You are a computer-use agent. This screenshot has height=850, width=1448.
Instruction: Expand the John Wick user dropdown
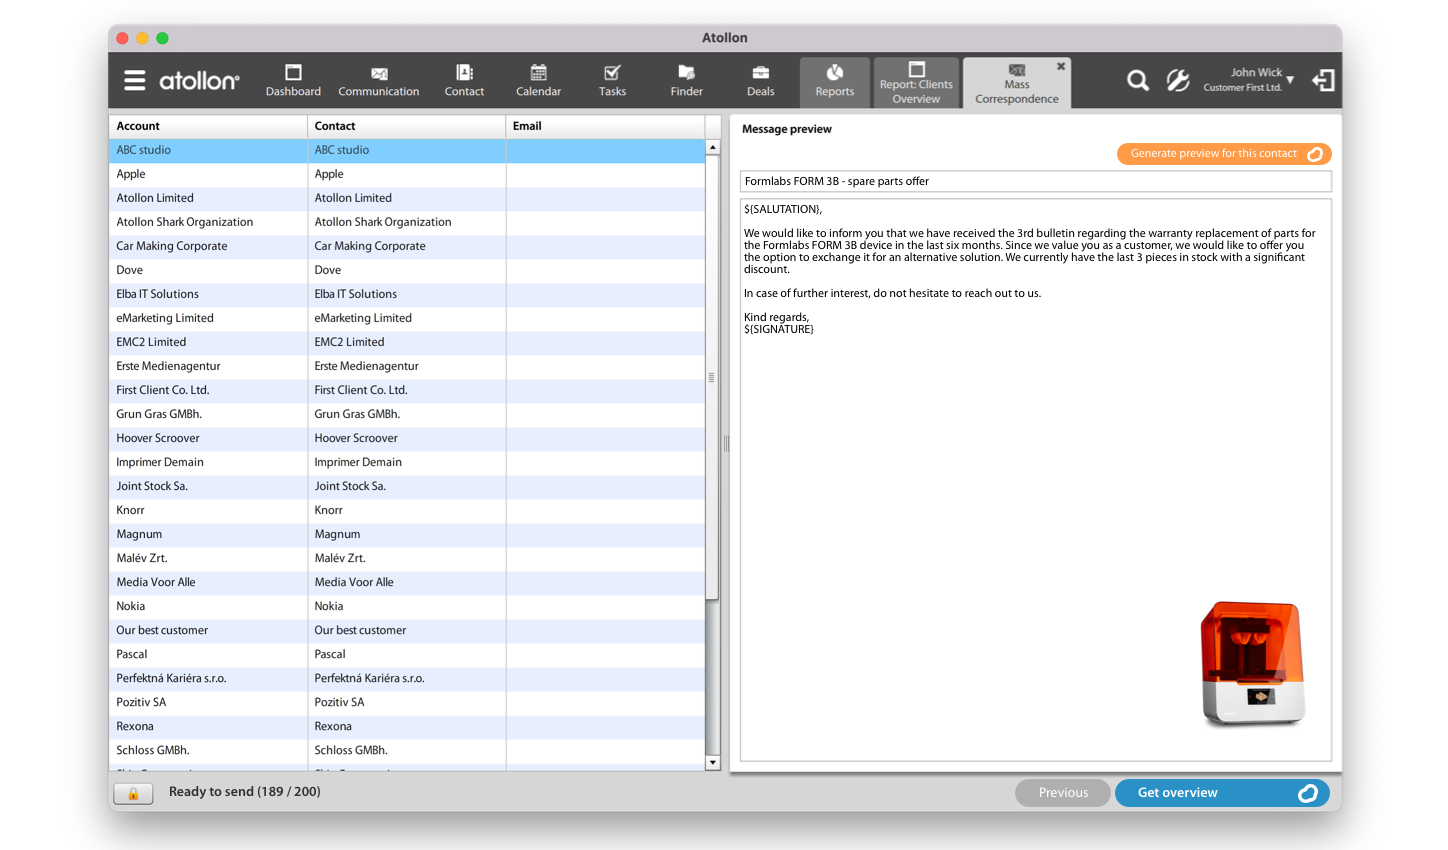1290,79
